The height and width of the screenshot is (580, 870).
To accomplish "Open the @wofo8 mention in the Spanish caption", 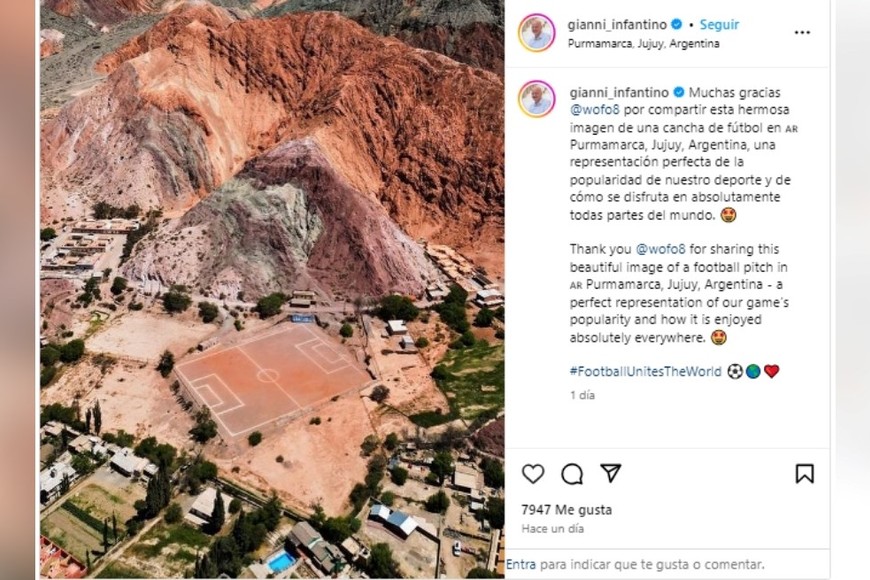I will point(594,109).
